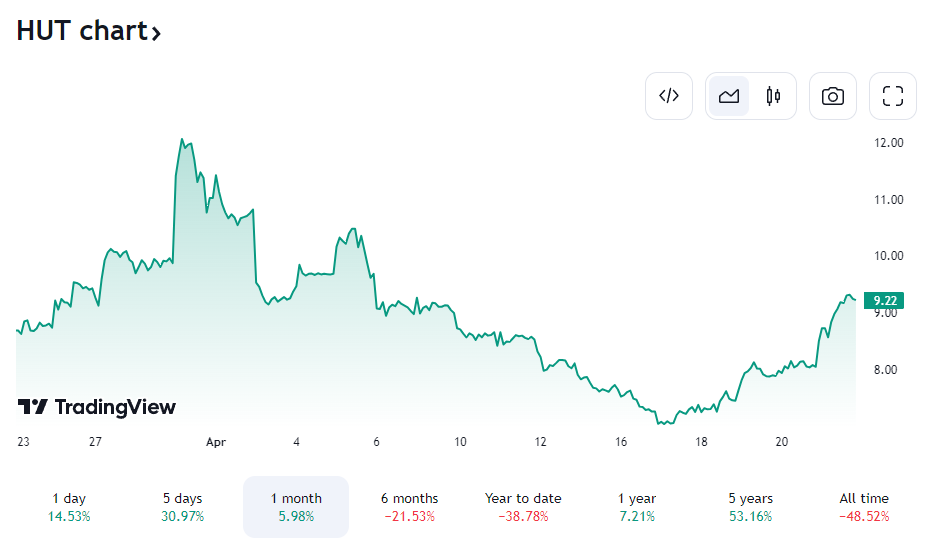Click the 10 date axis label
This screenshot has height=539, width=932.
460,442
